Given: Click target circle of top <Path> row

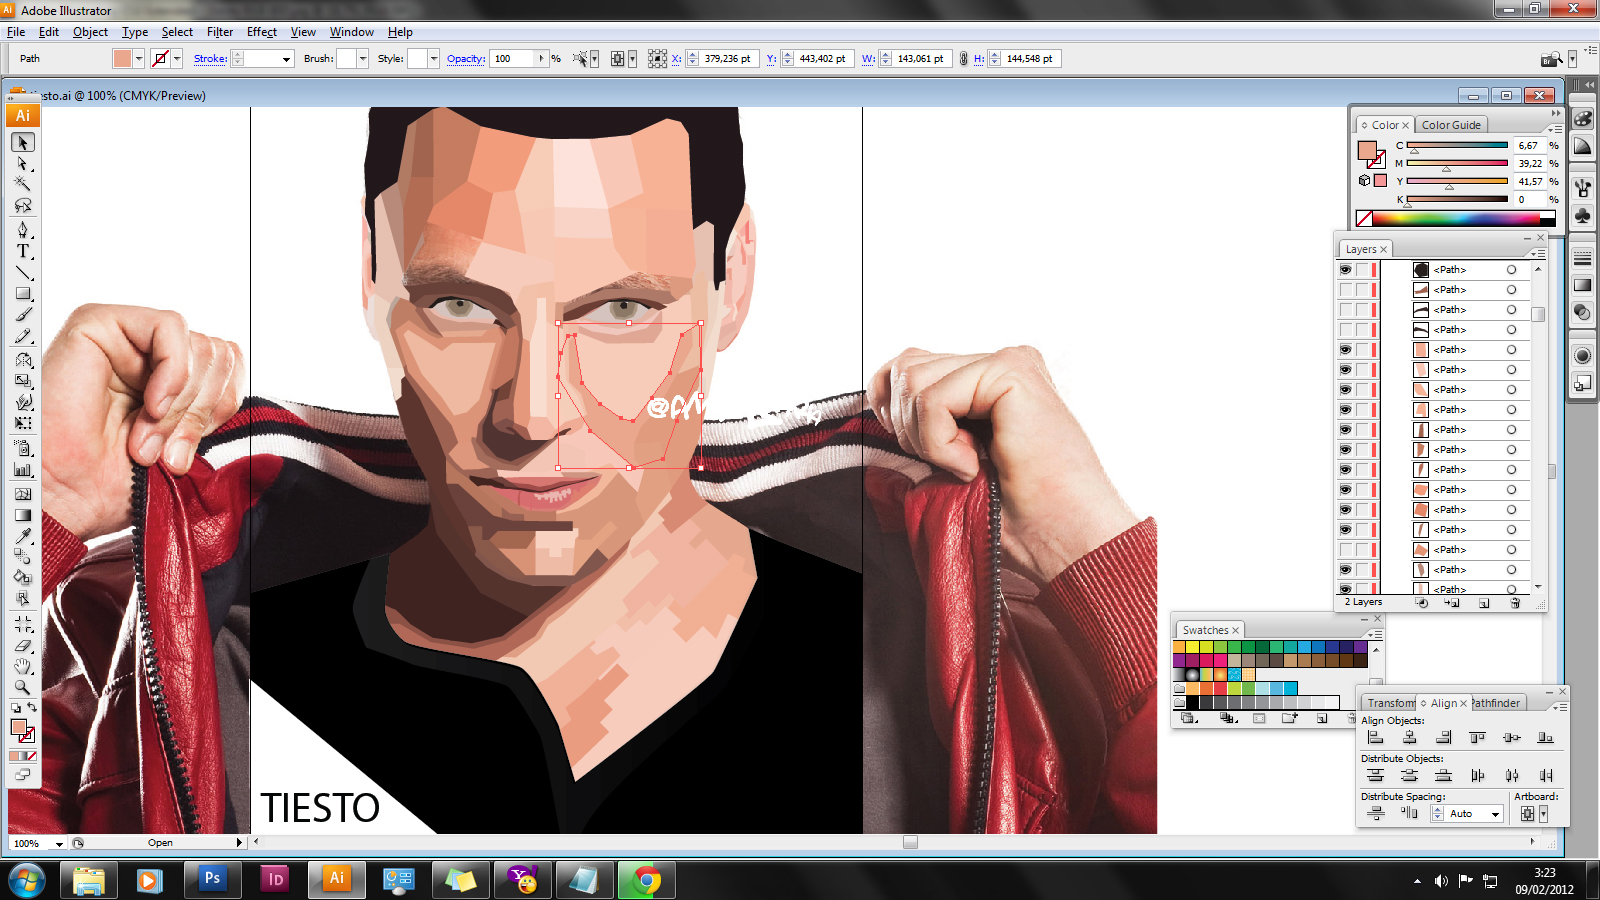Looking at the screenshot, I should 1511,270.
